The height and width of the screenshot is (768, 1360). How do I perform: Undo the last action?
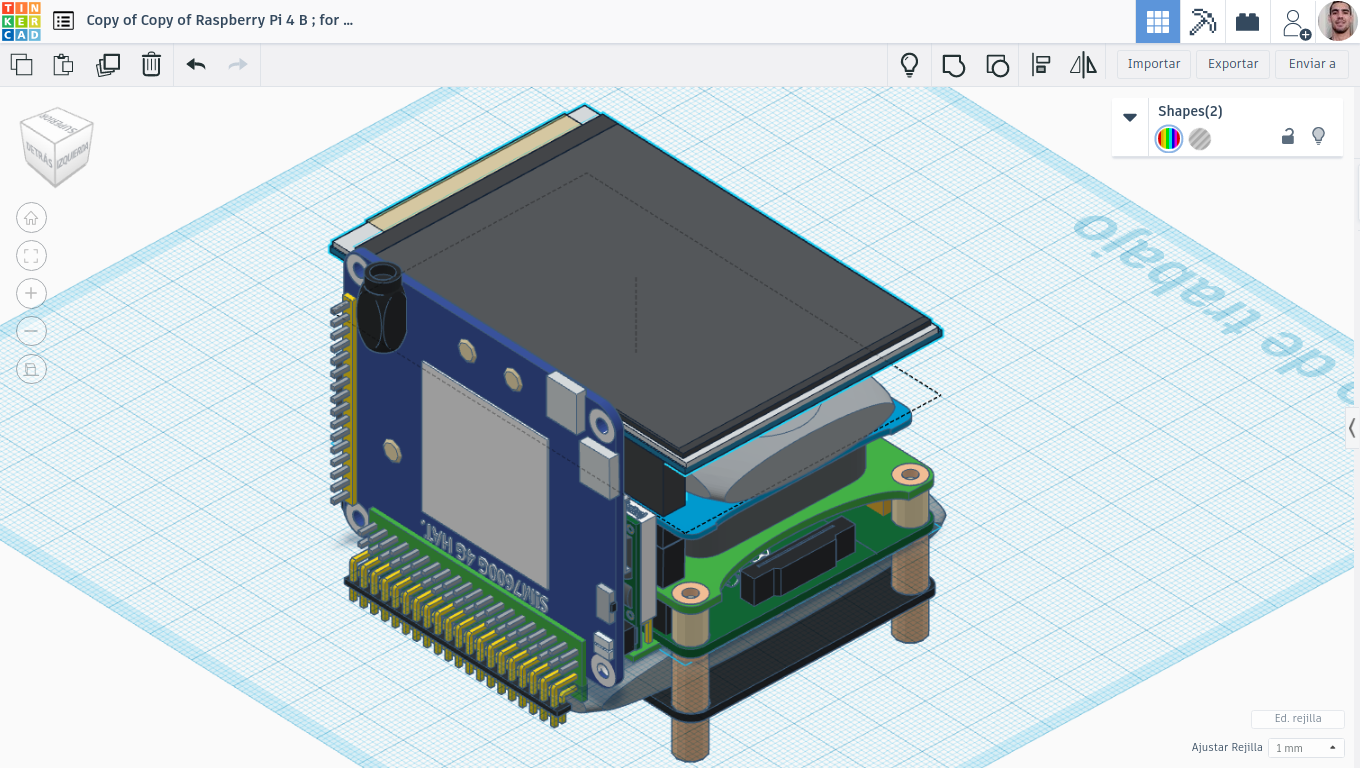196,65
